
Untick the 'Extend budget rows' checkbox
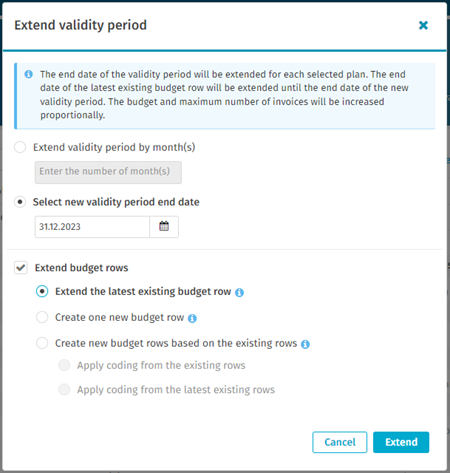click(21, 268)
